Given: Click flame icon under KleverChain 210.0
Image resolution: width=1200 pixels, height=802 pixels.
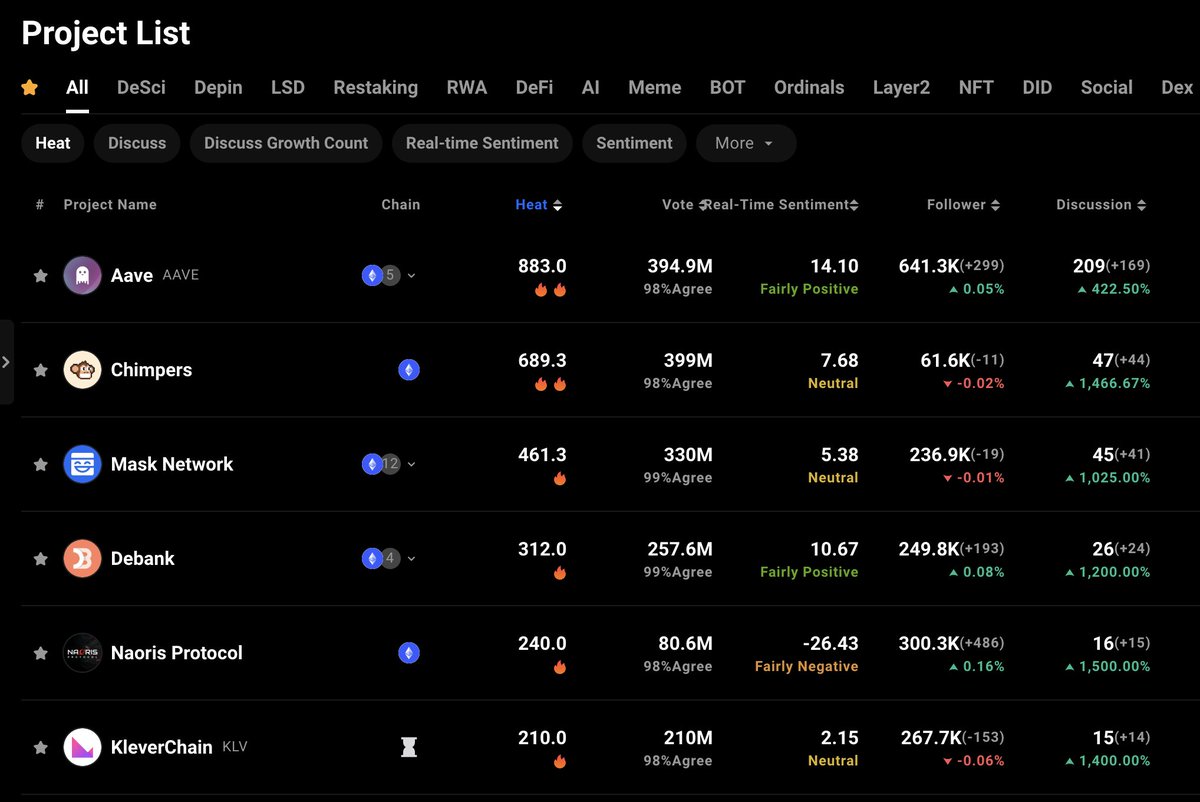Looking at the screenshot, I should click(560, 761).
